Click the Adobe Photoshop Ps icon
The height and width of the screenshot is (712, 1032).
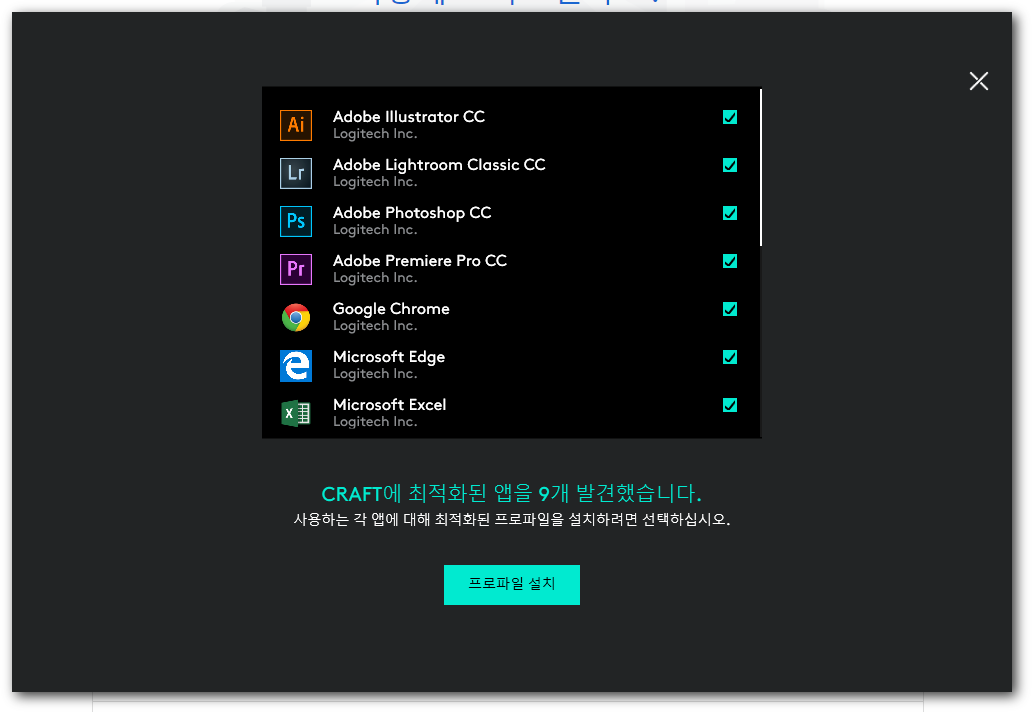tap(296, 221)
